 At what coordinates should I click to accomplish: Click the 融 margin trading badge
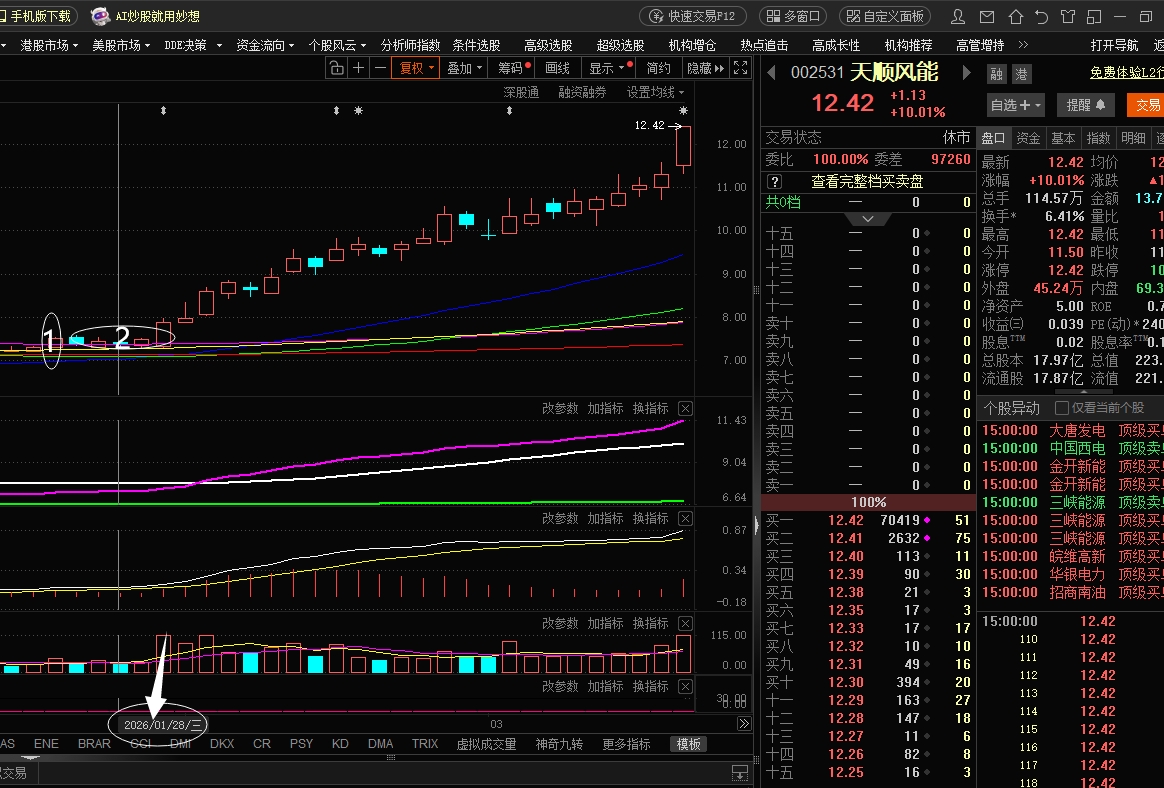(996, 74)
